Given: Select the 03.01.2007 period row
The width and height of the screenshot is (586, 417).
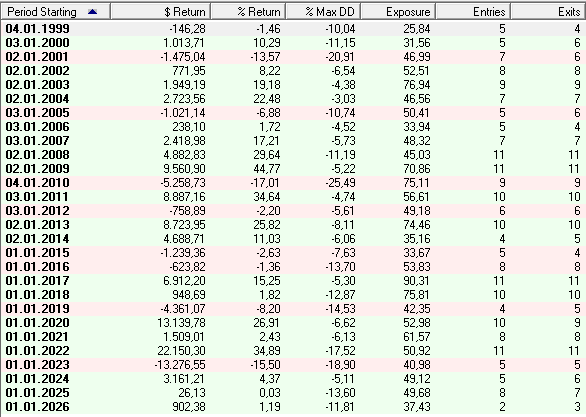Looking at the screenshot, I should click(x=293, y=141).
